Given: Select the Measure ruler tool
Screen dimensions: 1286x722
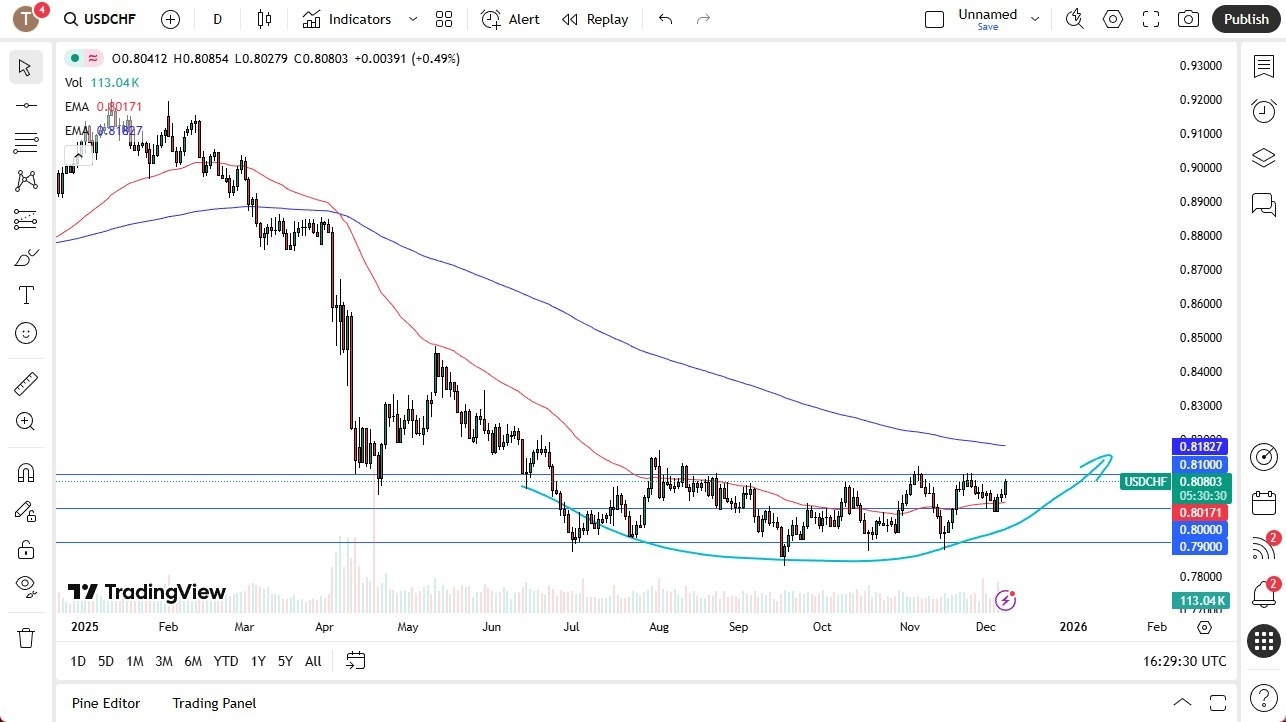Looking at the screenshot, I should (x=25, y=383).
